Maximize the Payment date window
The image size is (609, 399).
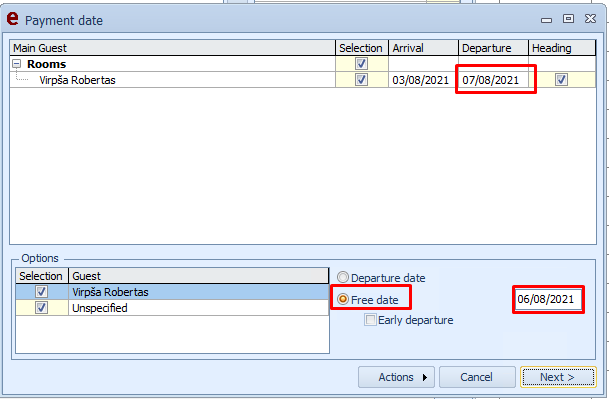pos(568,18)
